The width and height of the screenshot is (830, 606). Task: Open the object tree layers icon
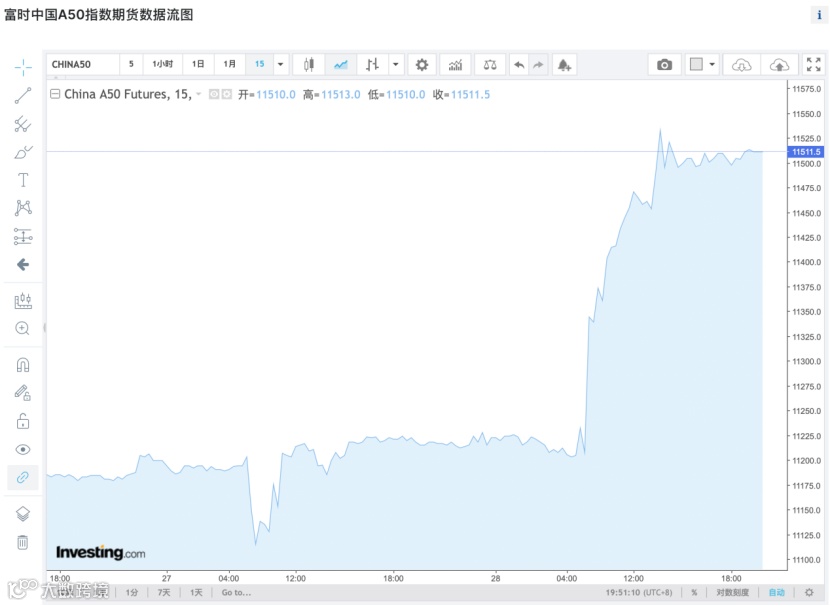[23, 514]
